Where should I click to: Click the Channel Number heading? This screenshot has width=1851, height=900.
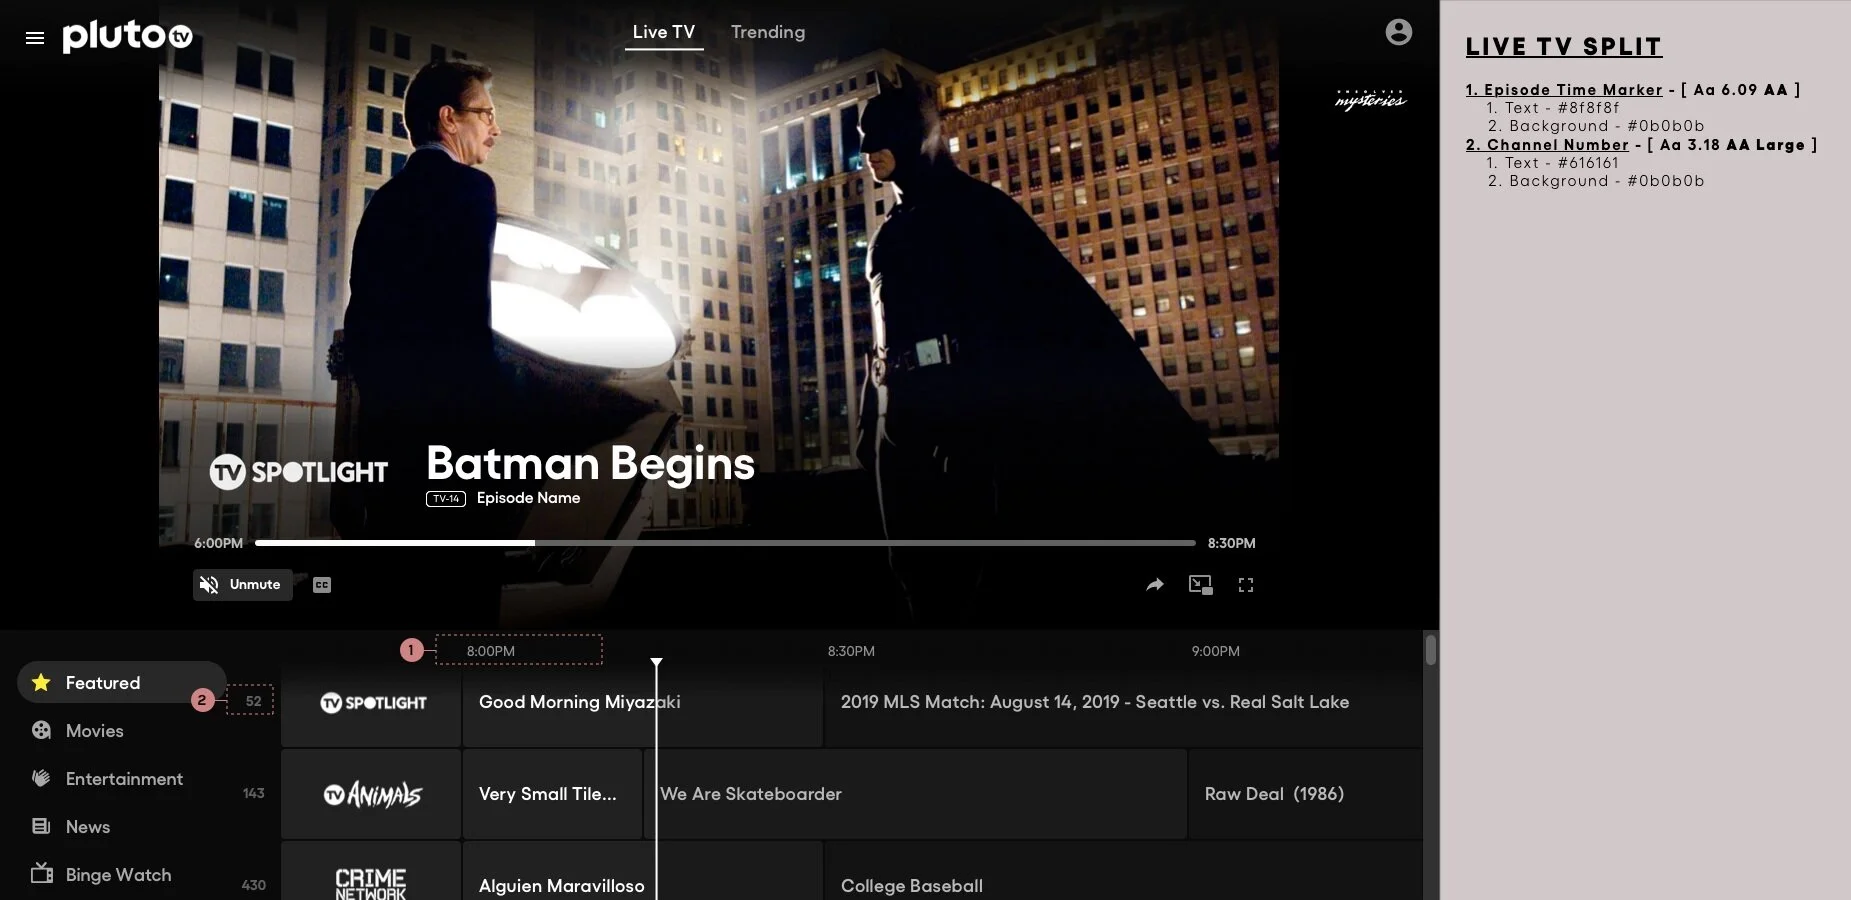1547,145
